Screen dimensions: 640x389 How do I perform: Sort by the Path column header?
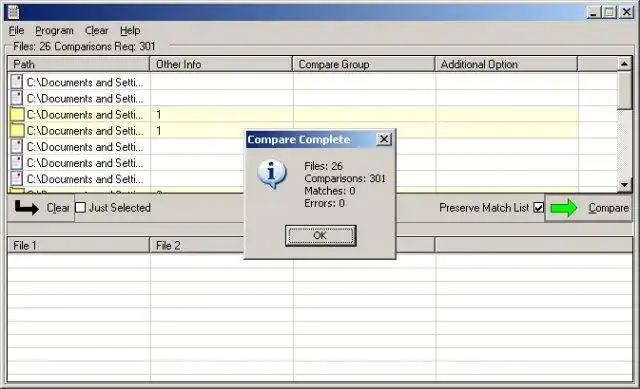point(79,64)
